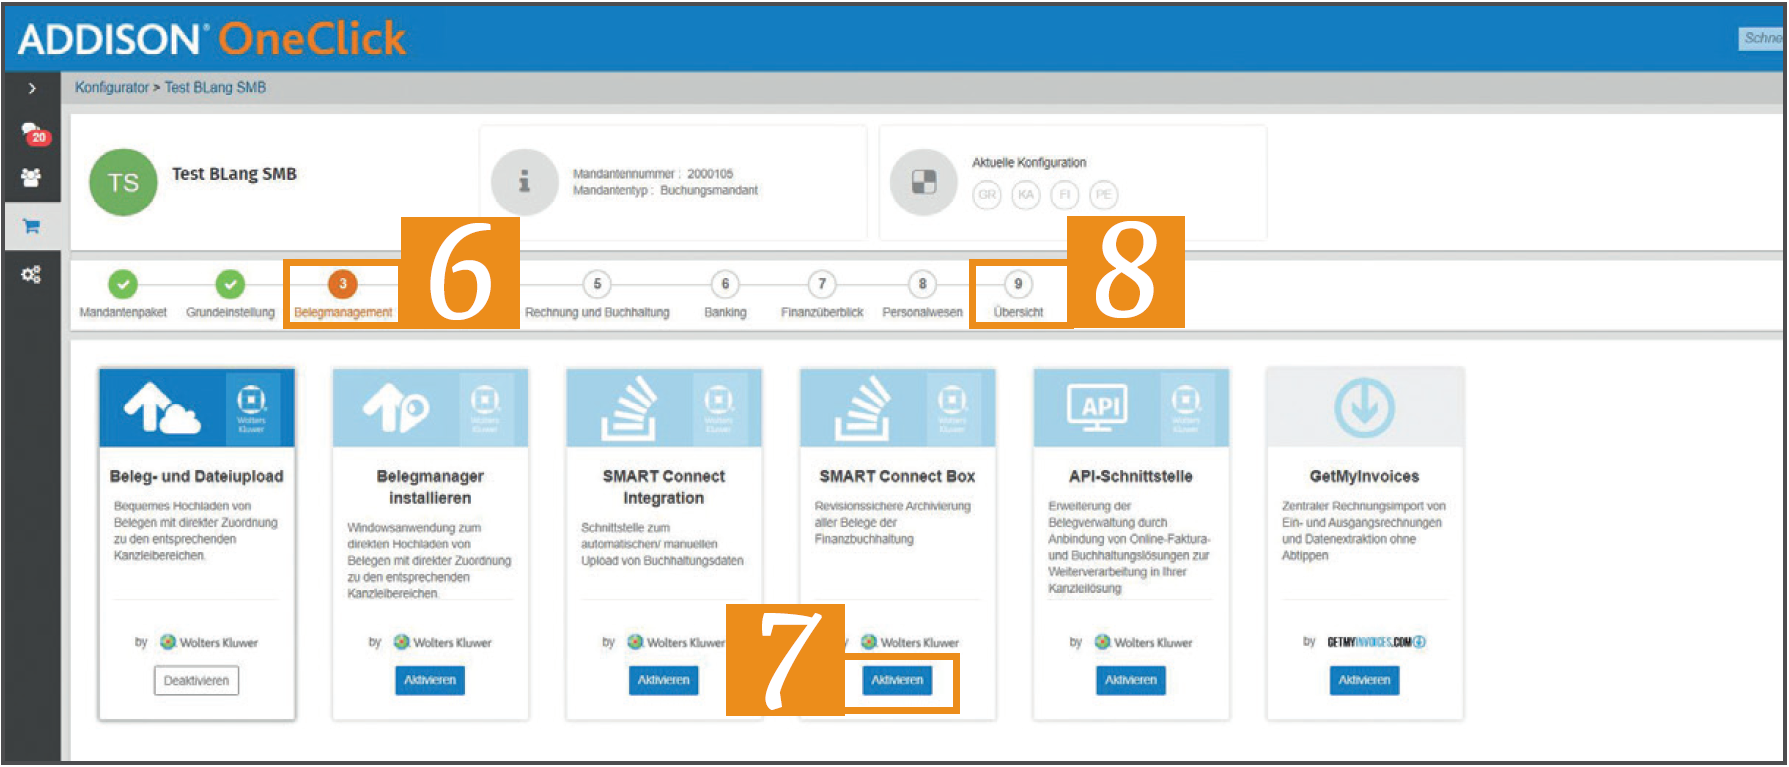This screenshot has height=767, width=1789.
Task: Open the settings gears sidebar icon
Action: coord(32,274)
